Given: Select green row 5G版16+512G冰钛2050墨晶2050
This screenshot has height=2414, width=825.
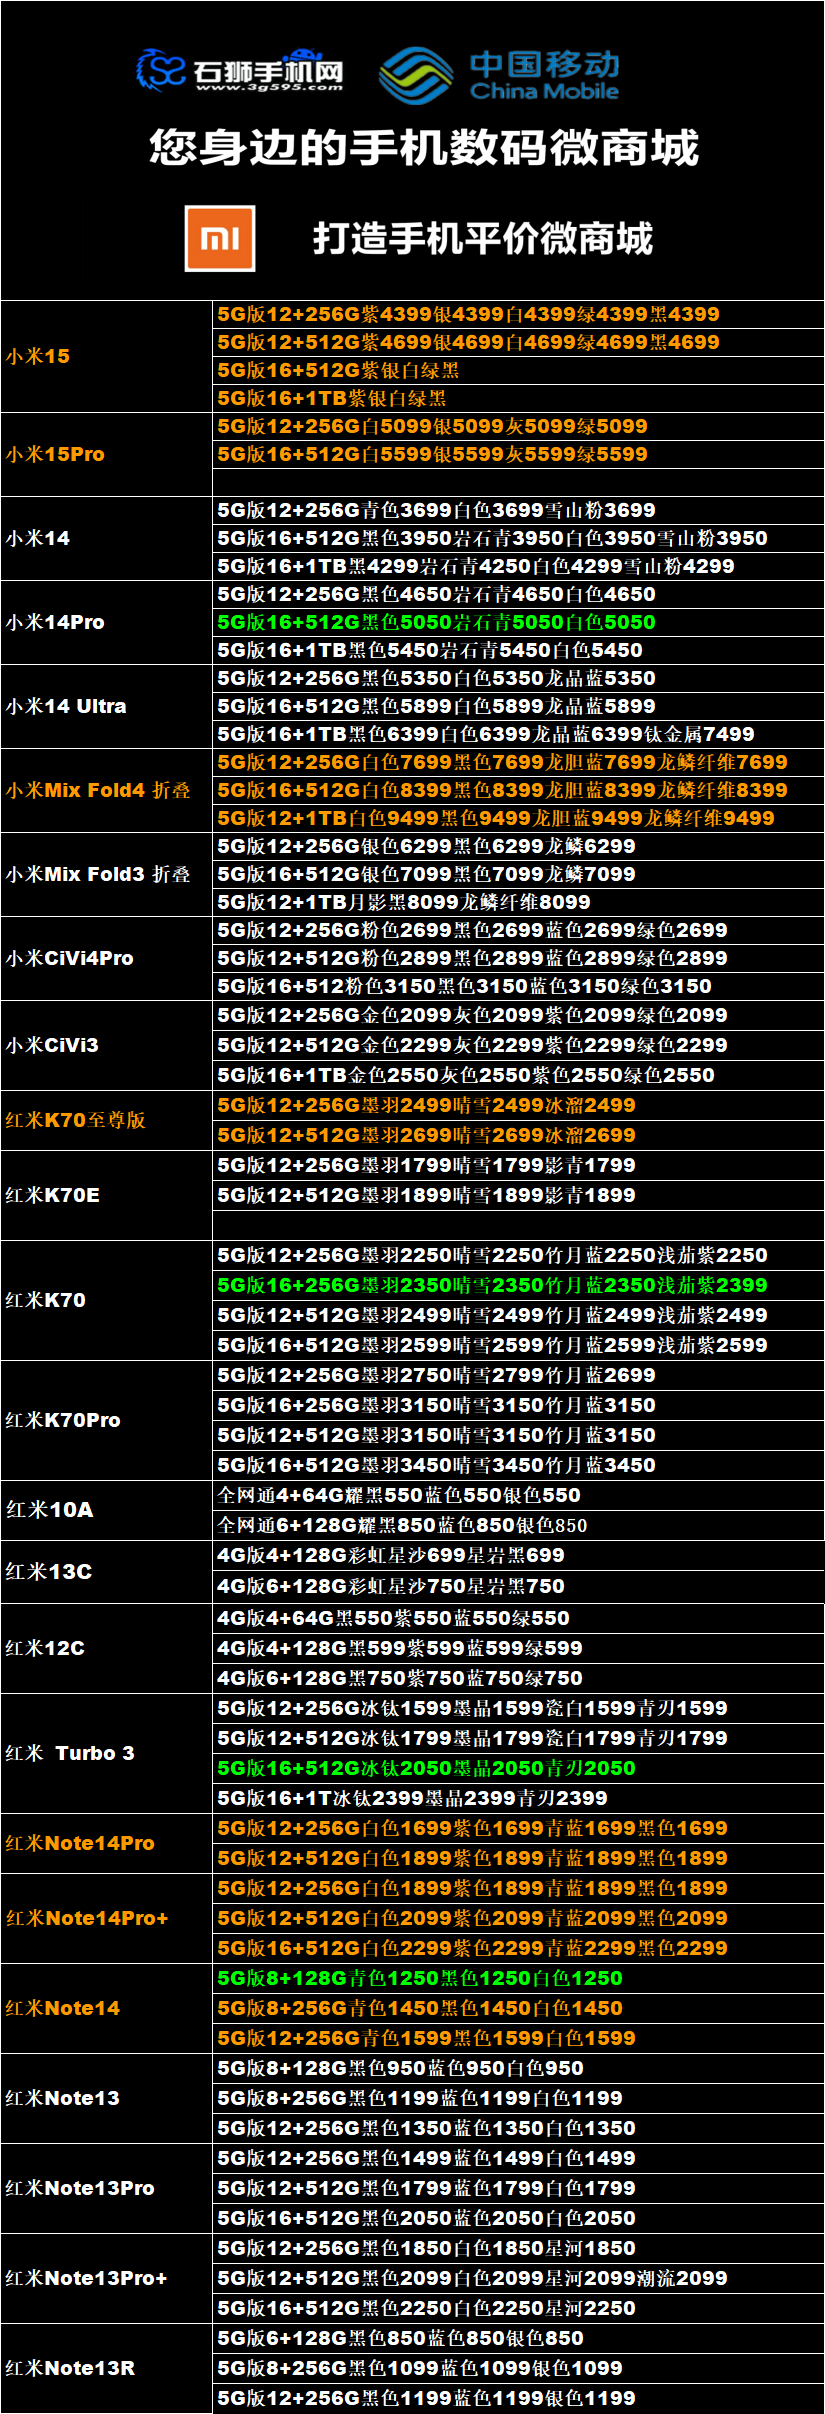Looking at the screenshot, I should point(518,1768).
